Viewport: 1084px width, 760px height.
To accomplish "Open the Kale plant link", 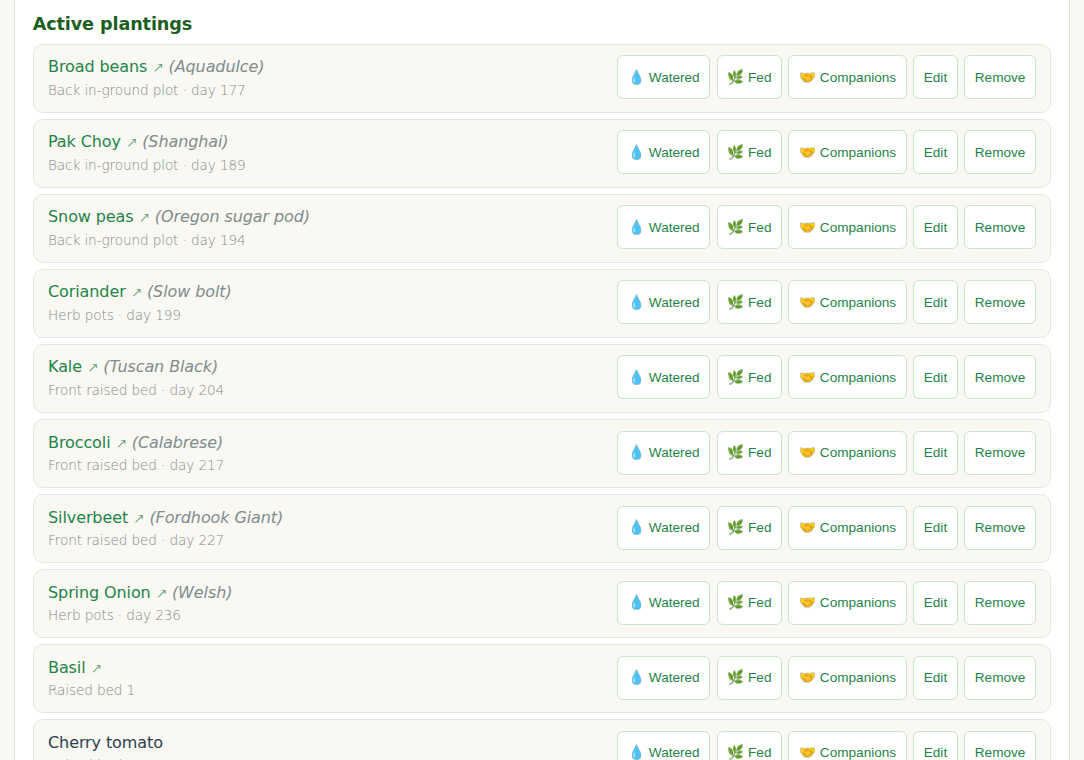I will click(x=73, y=367).
